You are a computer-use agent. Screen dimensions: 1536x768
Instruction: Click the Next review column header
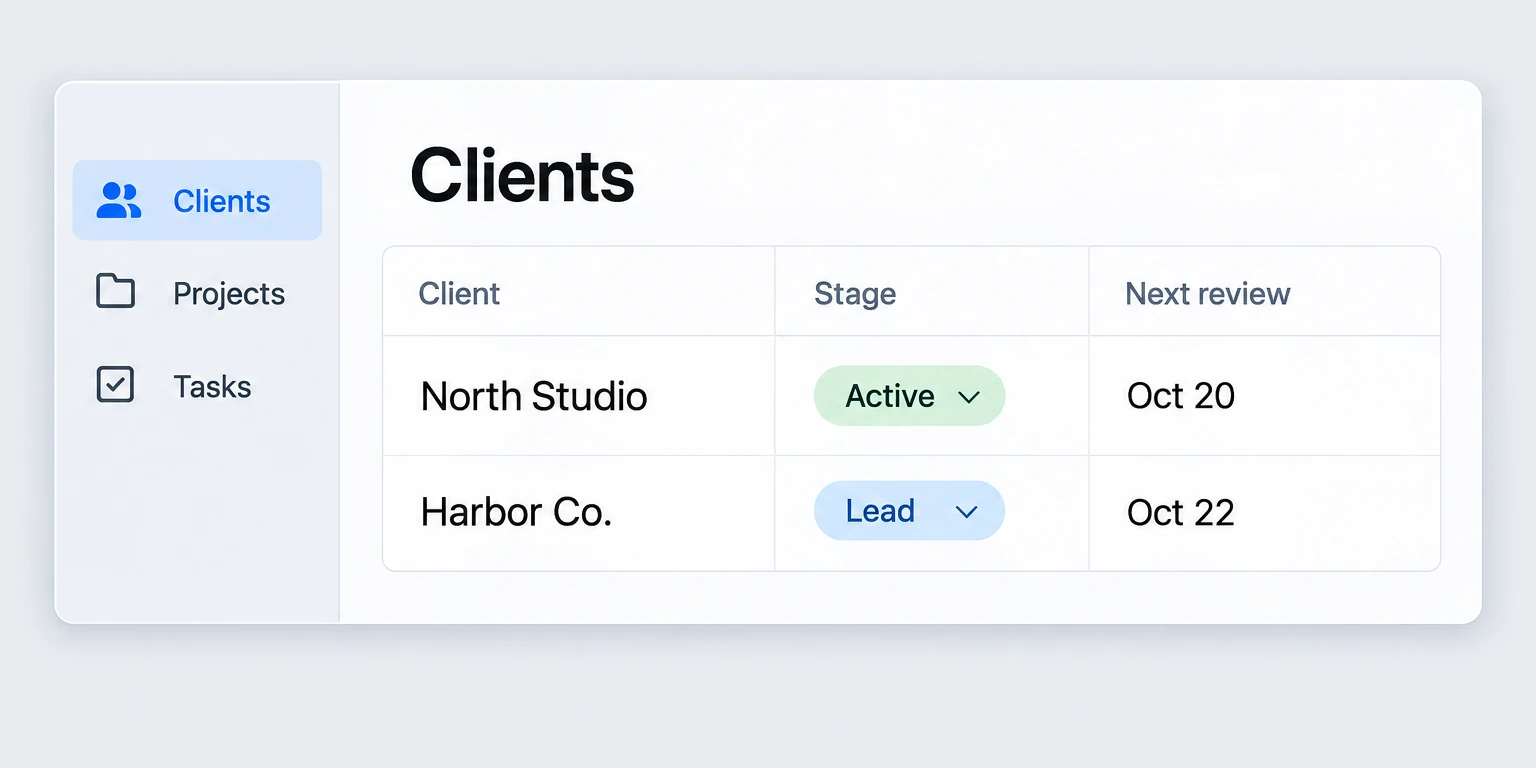(x=1208, y=293)
